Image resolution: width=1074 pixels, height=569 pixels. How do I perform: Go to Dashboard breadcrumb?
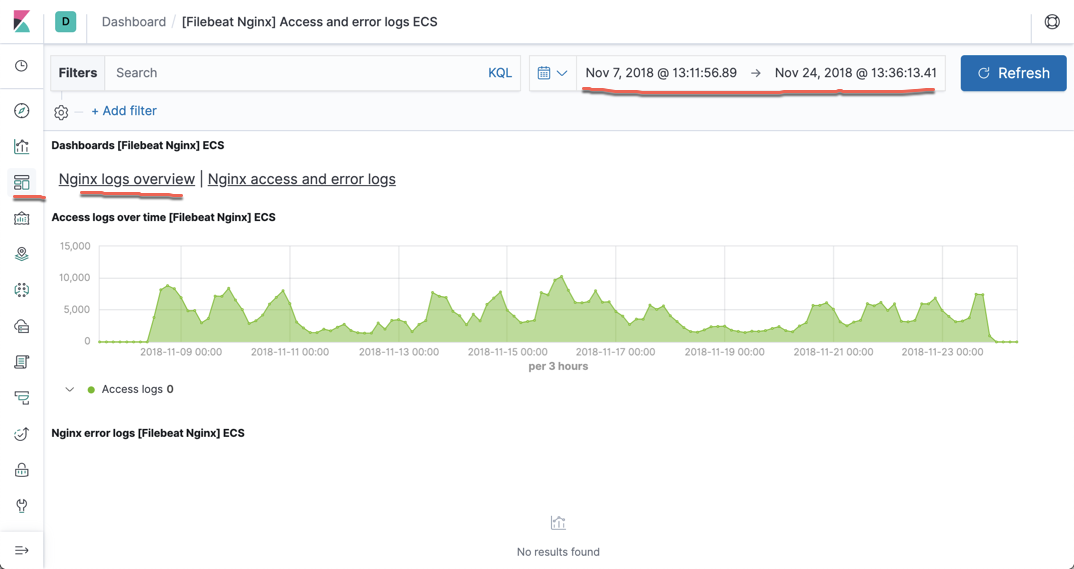pos(134,22)
